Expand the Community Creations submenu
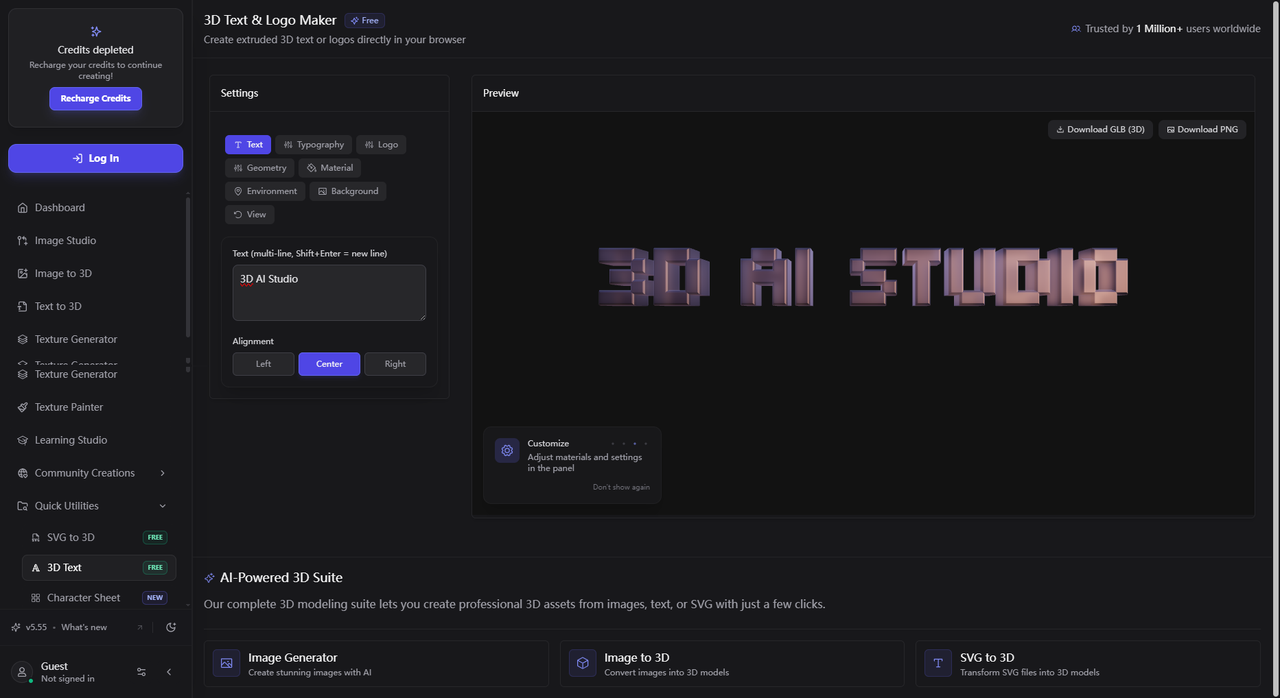Image resolution: width=1280 pixels, height=698 pixels. (x=162, y=473)
